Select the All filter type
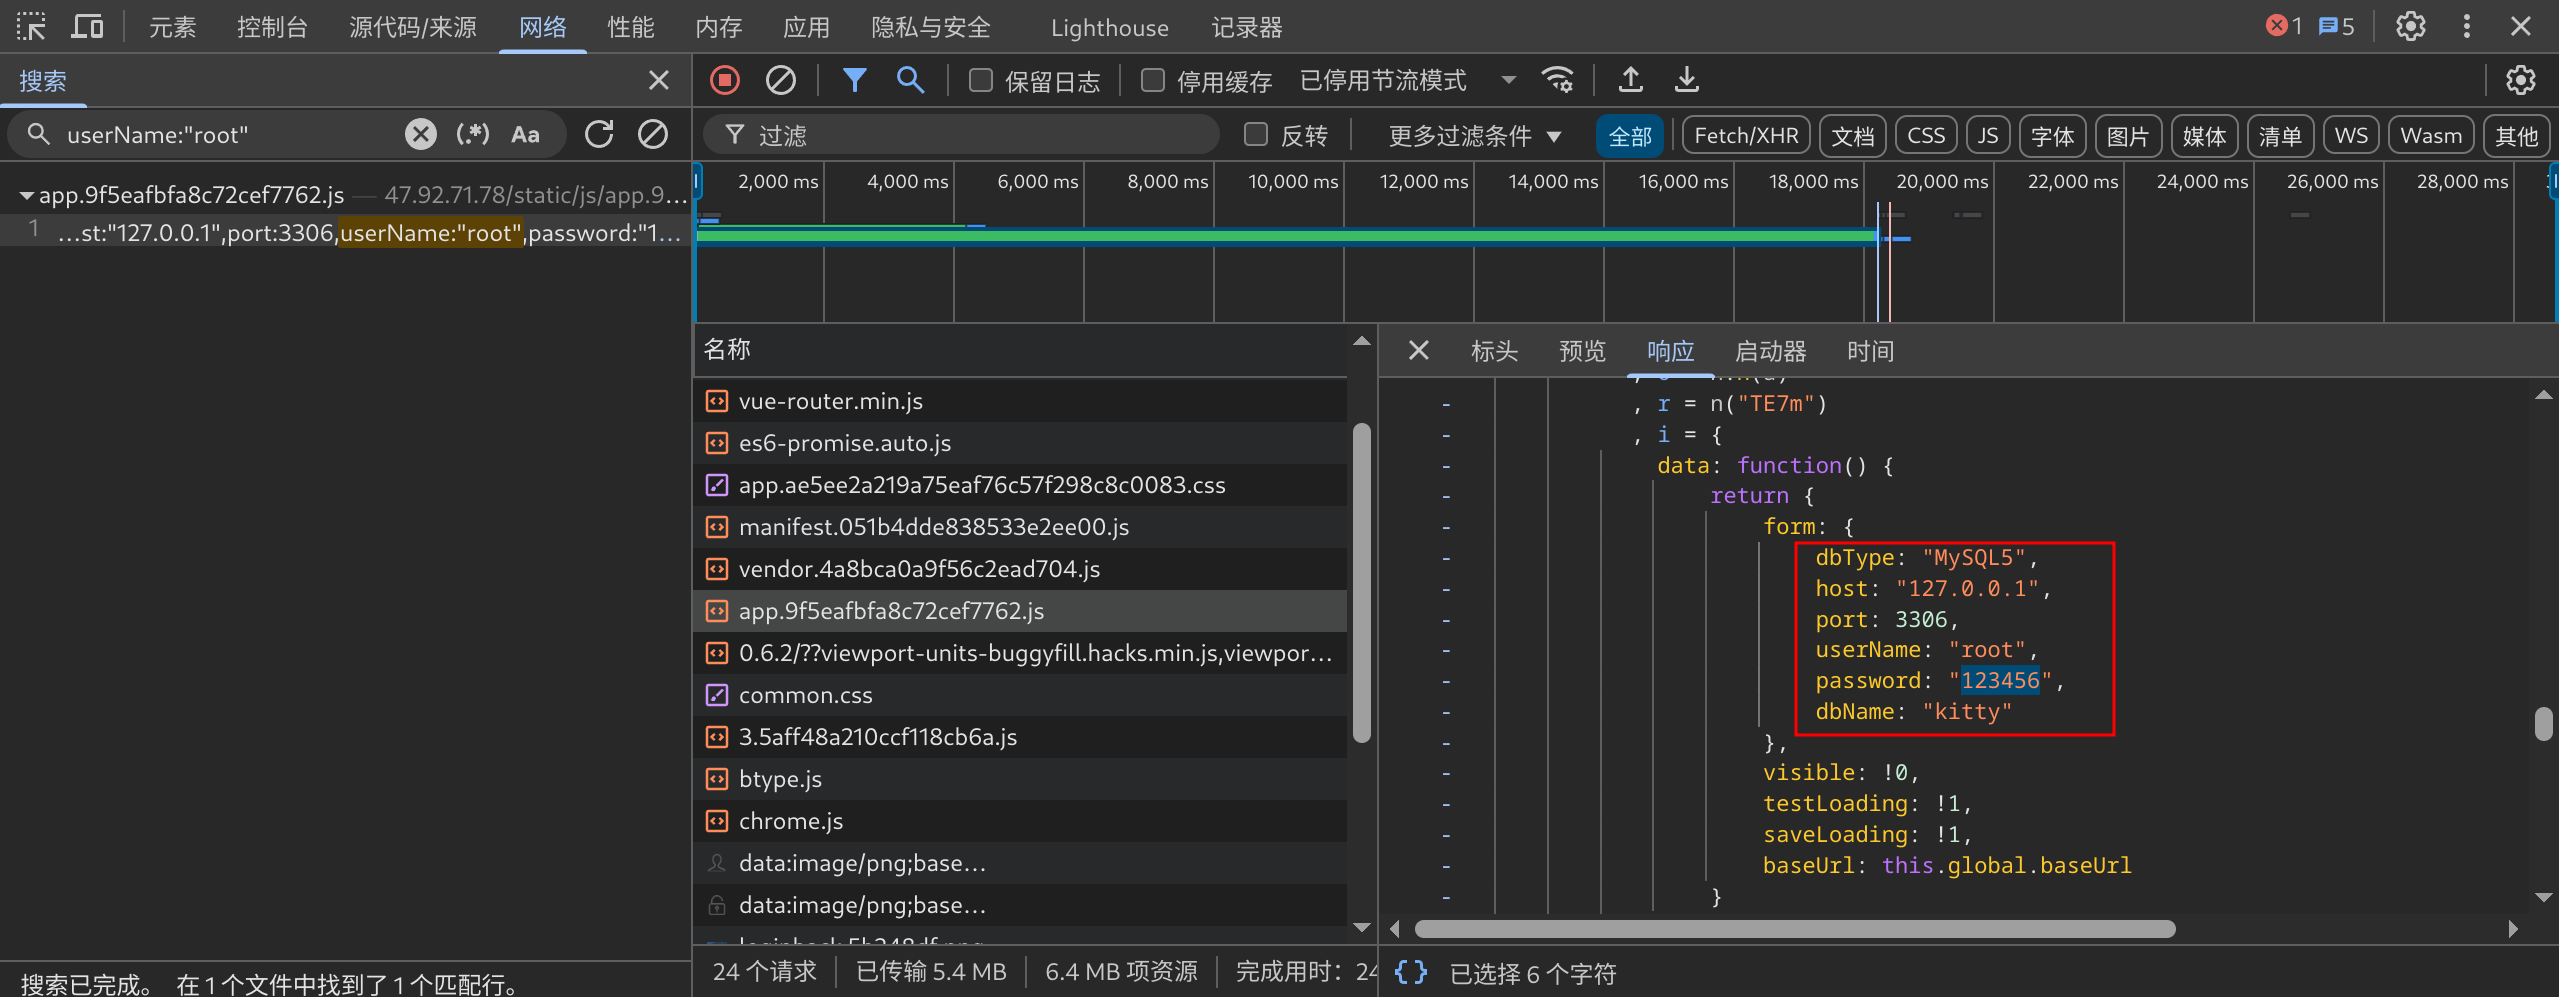Image resolution: width=2559 pixels, height=997 pixels. [x=1630, y=136]
